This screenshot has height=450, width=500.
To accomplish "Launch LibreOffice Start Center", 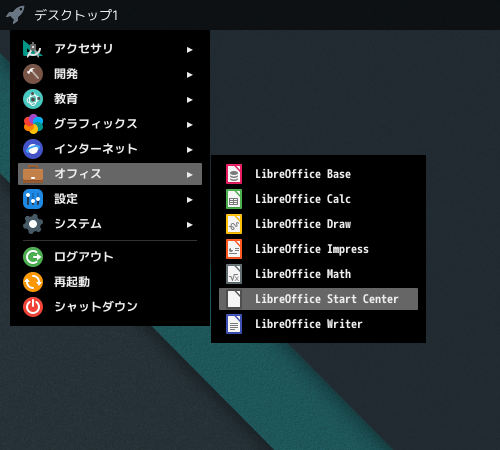I will point(318,299).
